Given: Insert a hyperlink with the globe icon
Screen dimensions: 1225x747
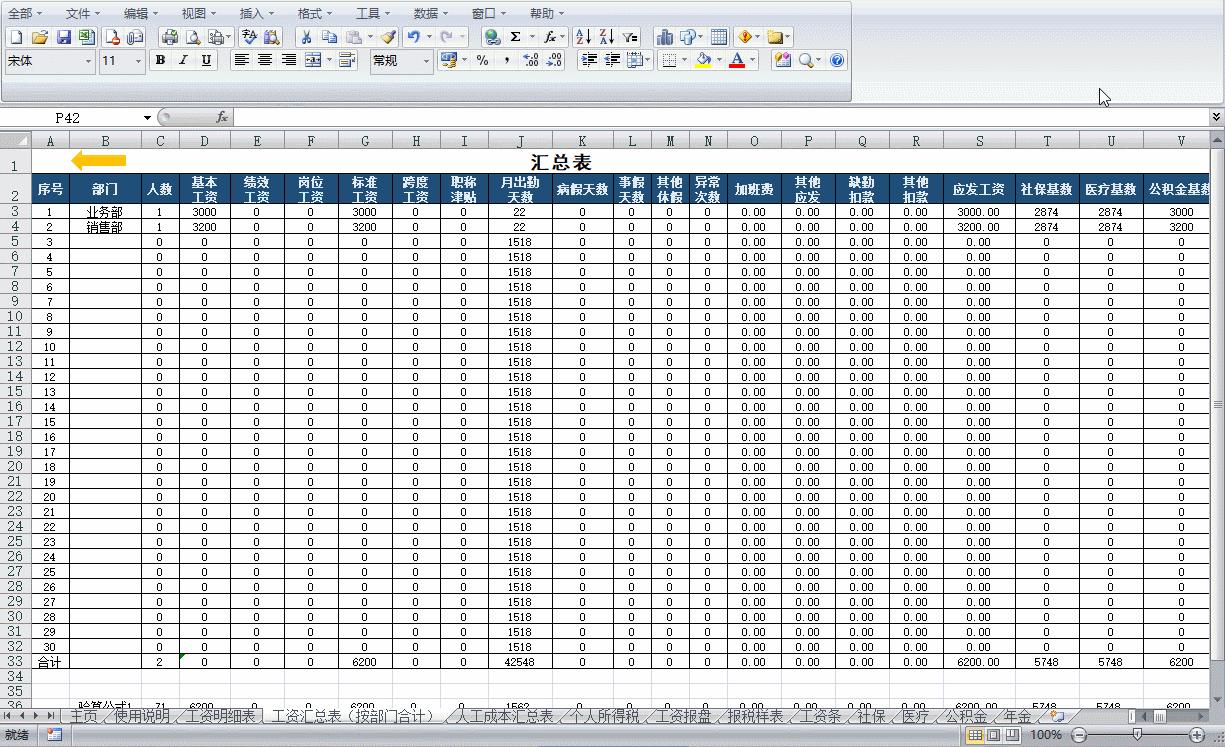Looking at the screenshot, I should 492,37.
